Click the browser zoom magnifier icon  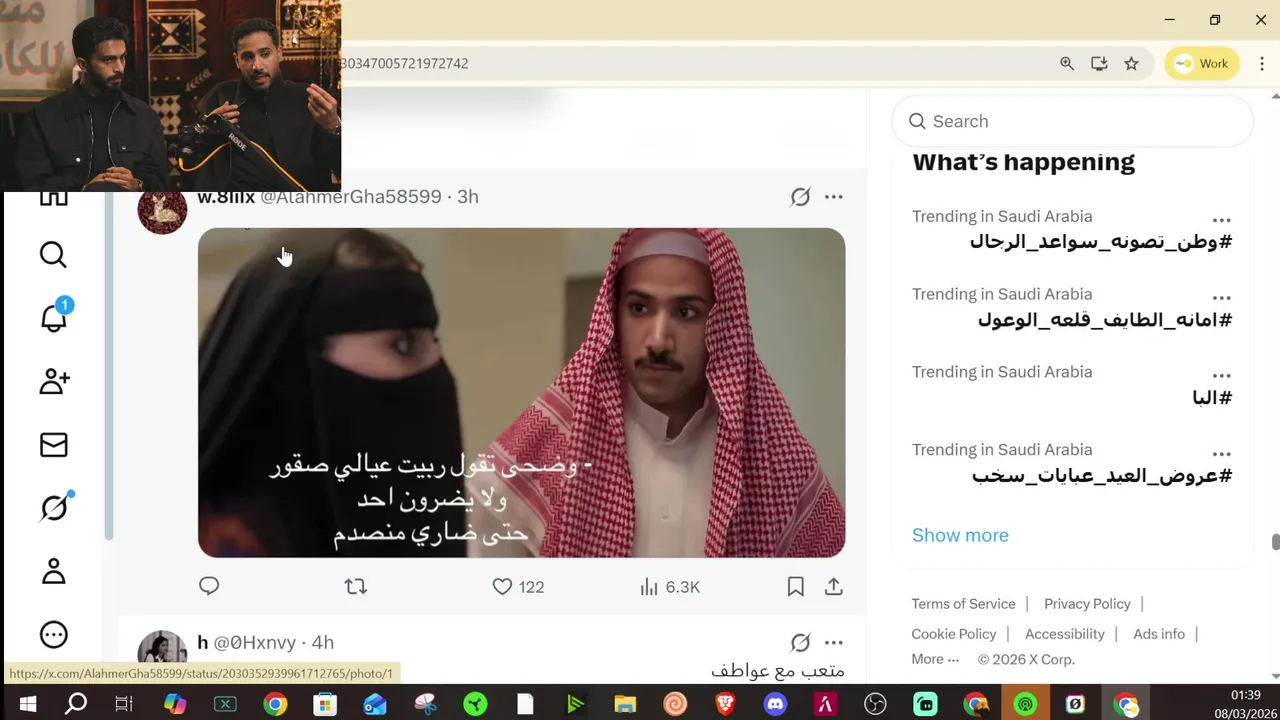point(1067,63)
